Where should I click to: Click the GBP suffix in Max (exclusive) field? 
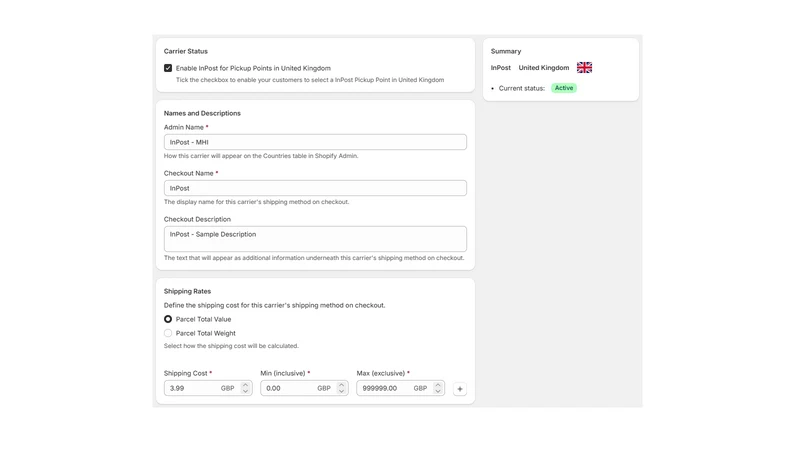click(x=420, y=388)
